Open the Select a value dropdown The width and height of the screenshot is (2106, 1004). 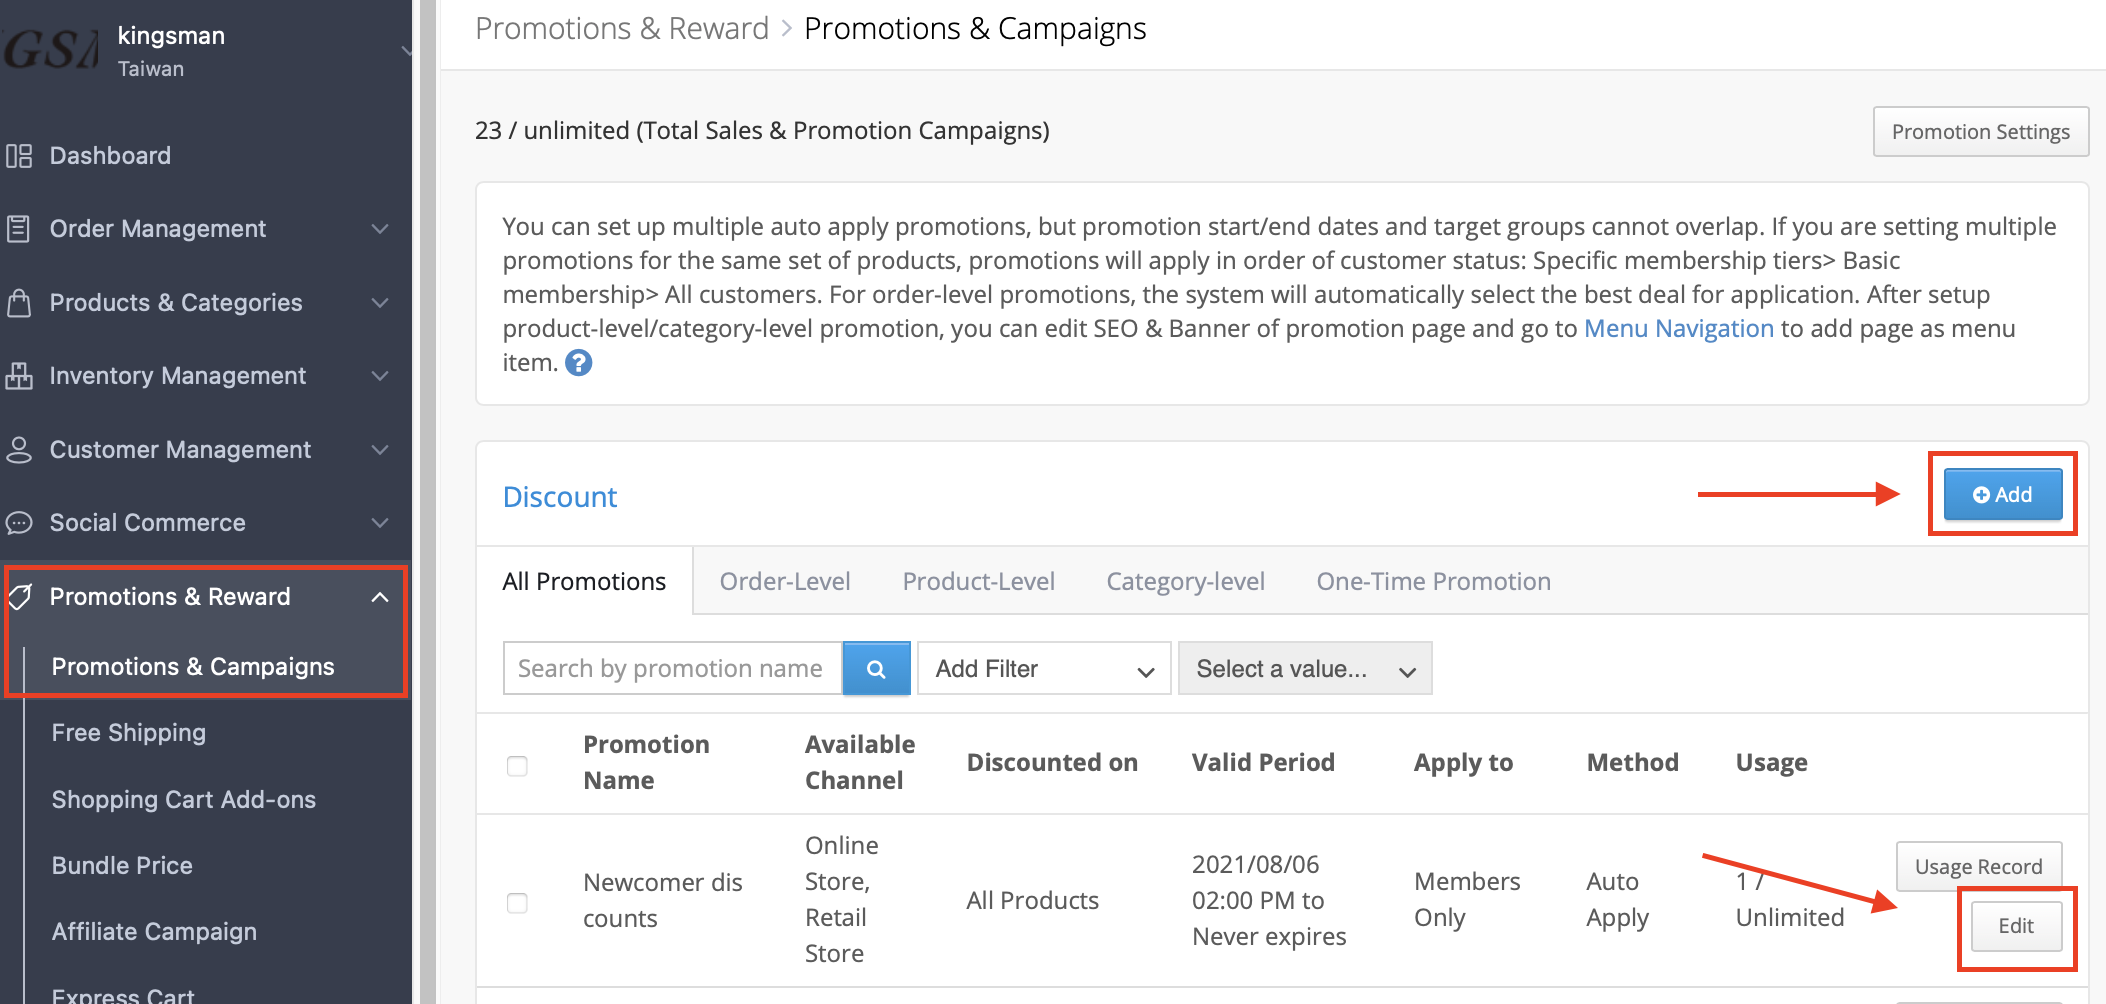1305,669
